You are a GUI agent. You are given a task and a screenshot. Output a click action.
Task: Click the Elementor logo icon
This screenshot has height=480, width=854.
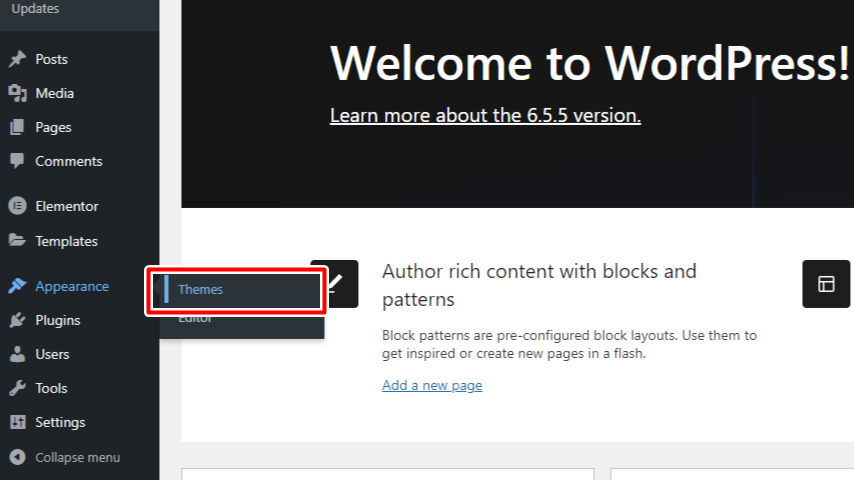click(17, 206)
